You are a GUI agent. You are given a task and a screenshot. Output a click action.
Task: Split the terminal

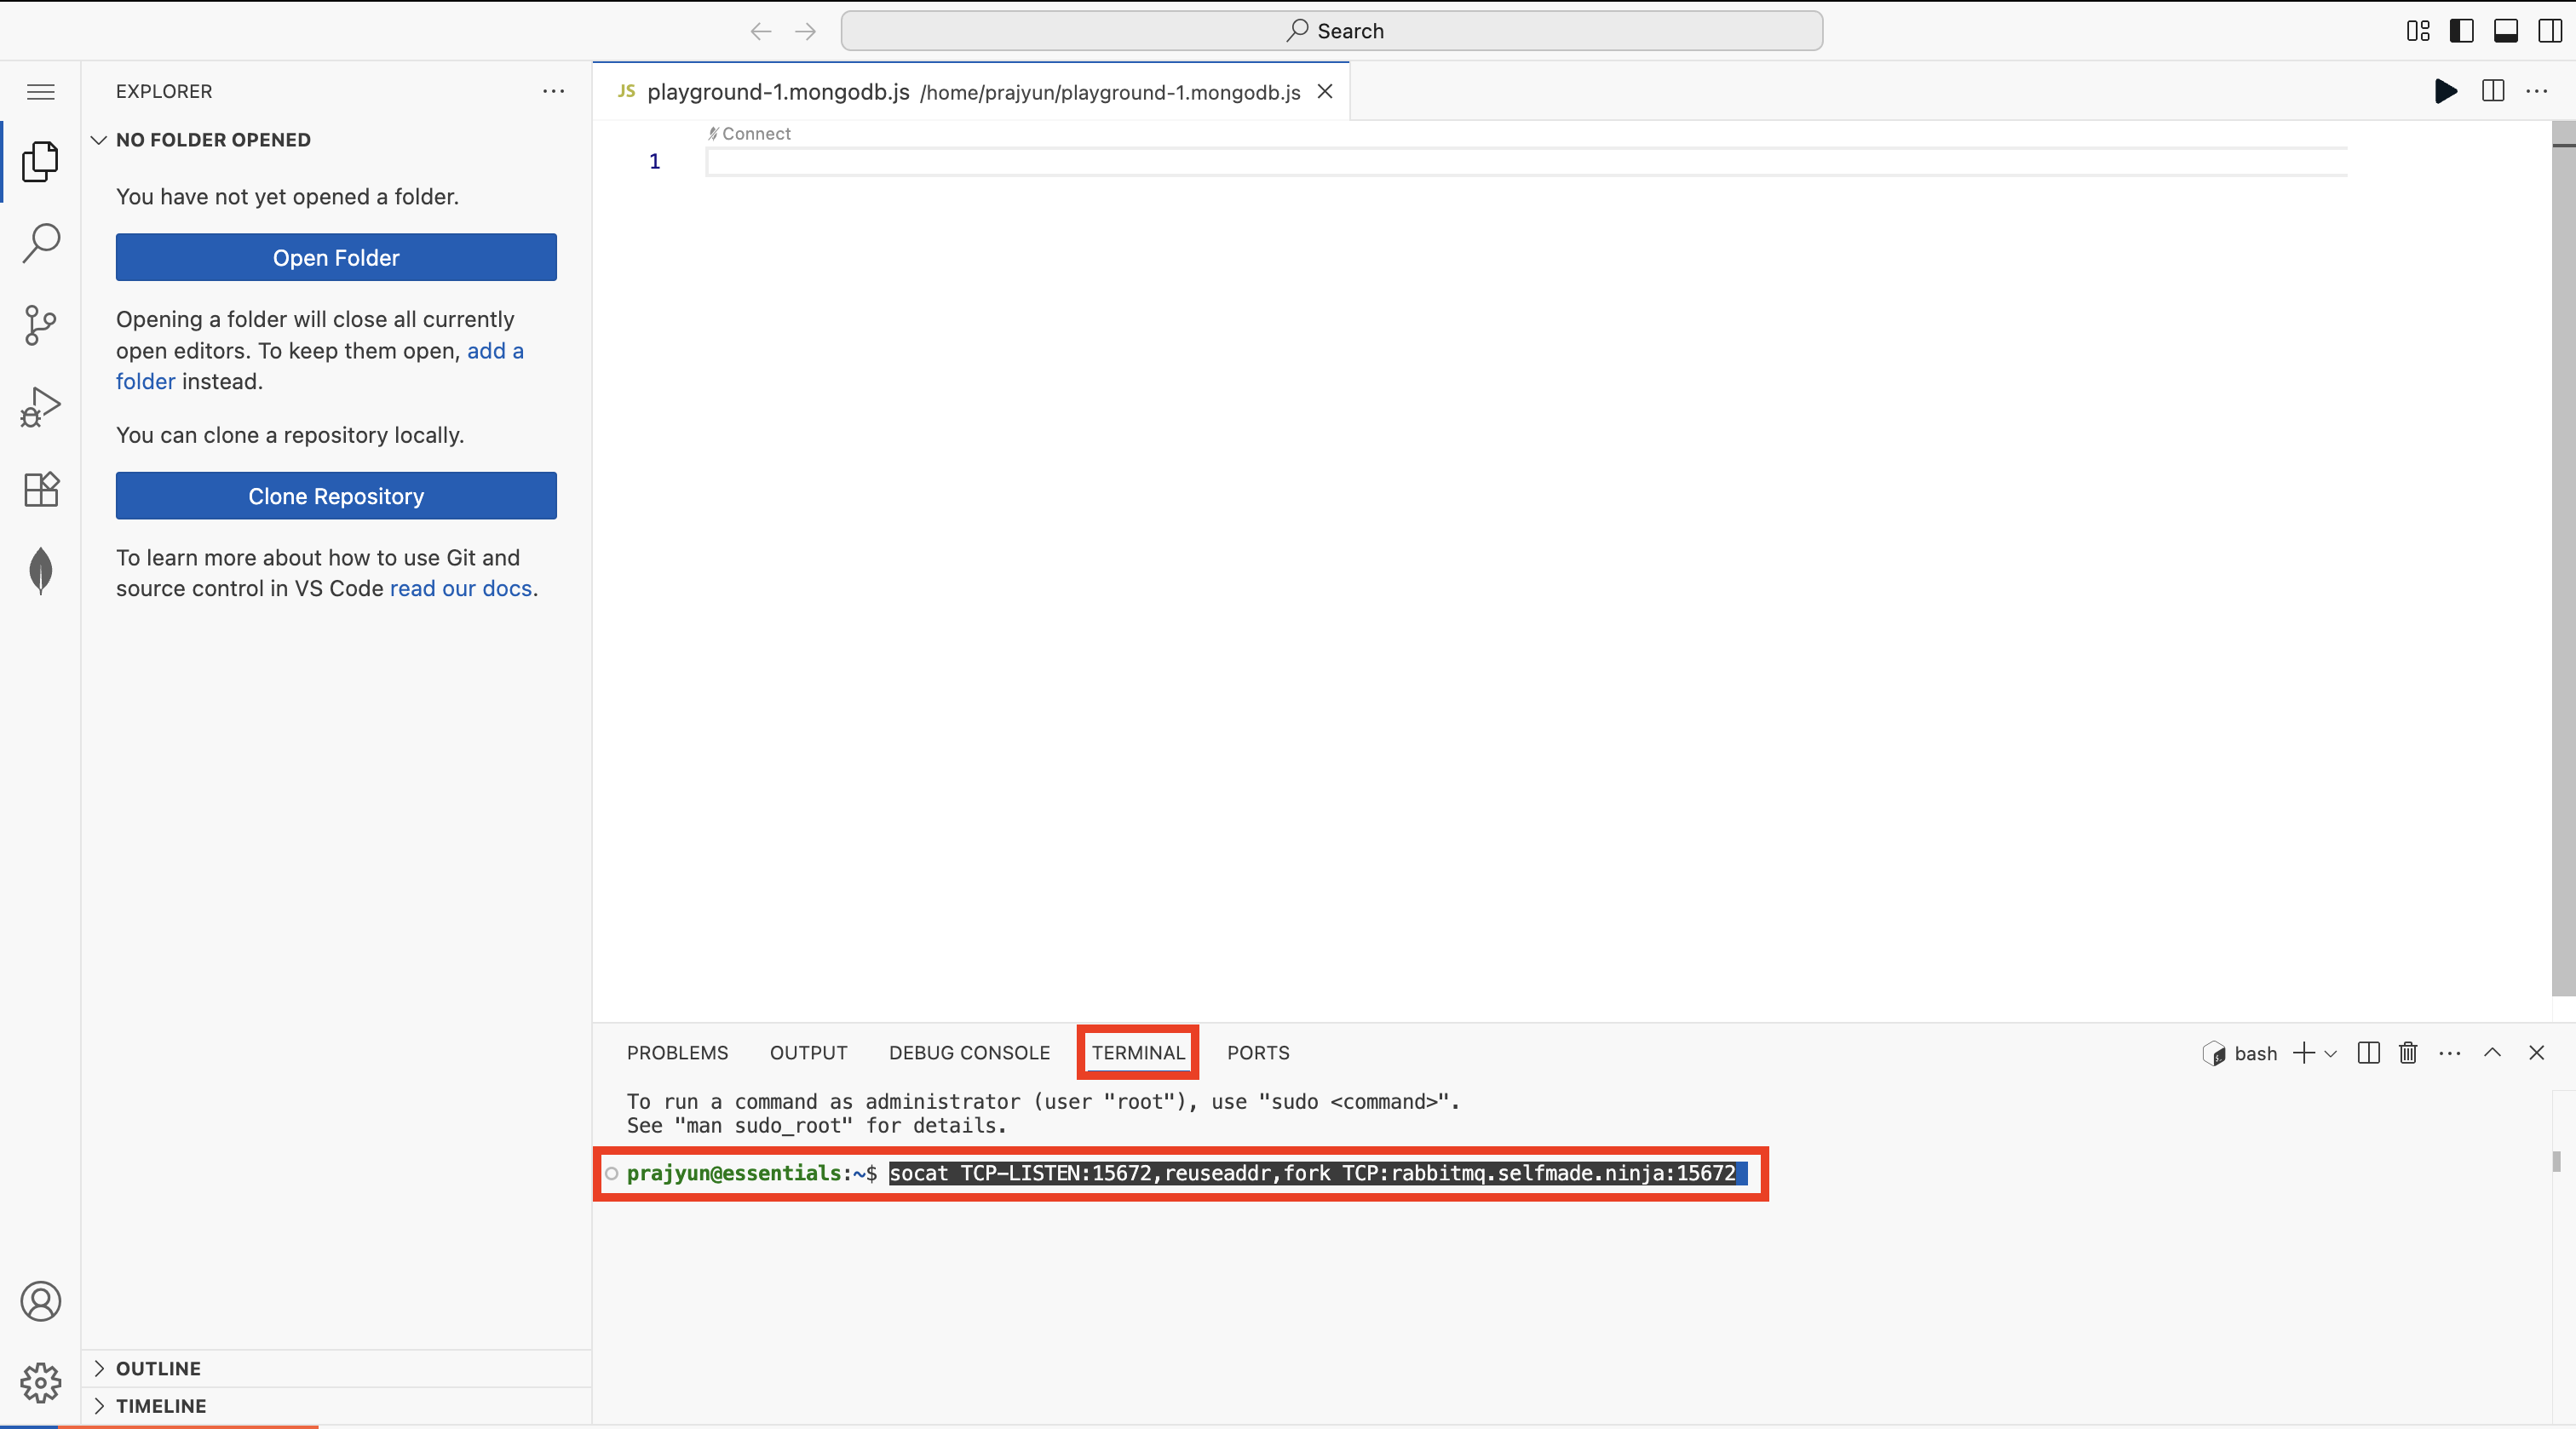click(2368, 1053)
